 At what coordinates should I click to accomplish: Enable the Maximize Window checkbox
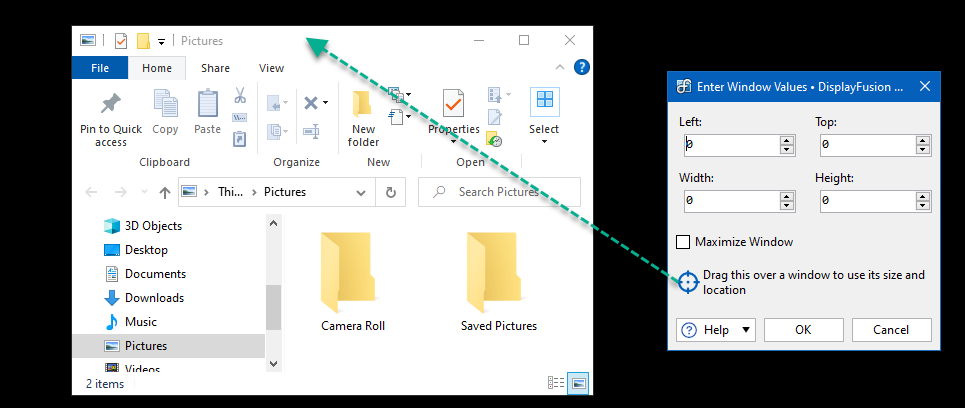(x=684, y=242)
